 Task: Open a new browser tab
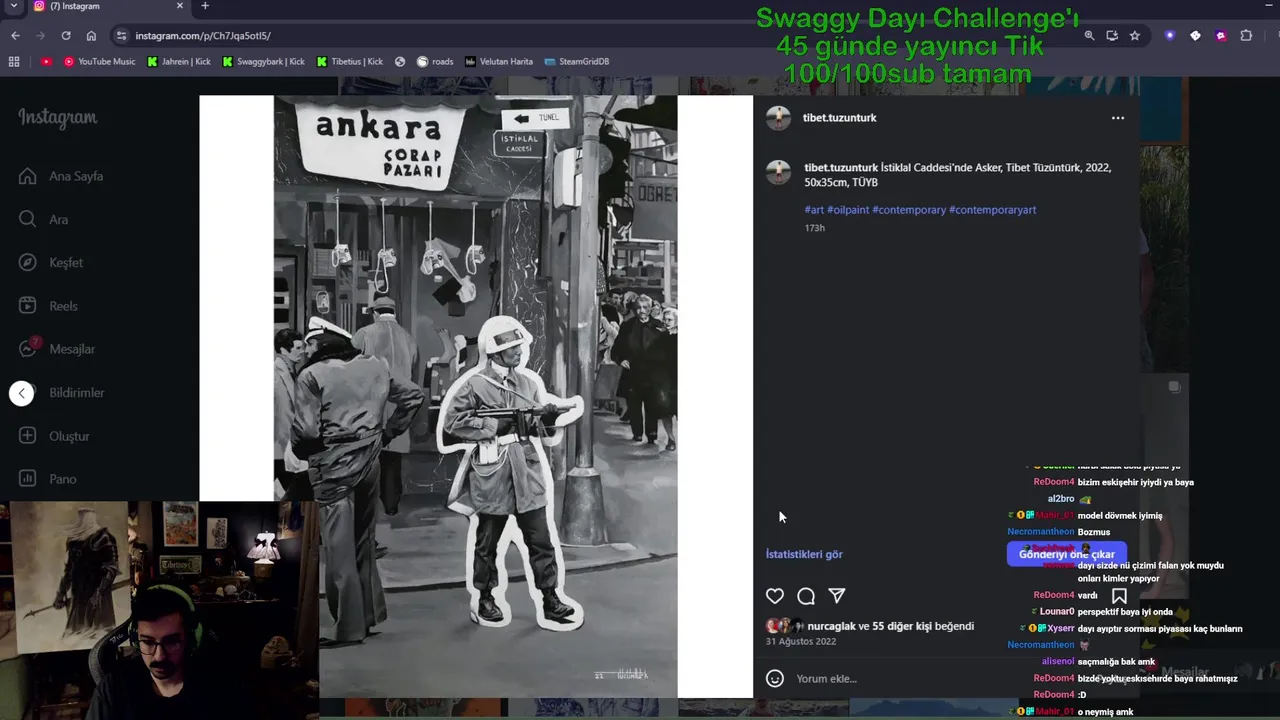205,6
